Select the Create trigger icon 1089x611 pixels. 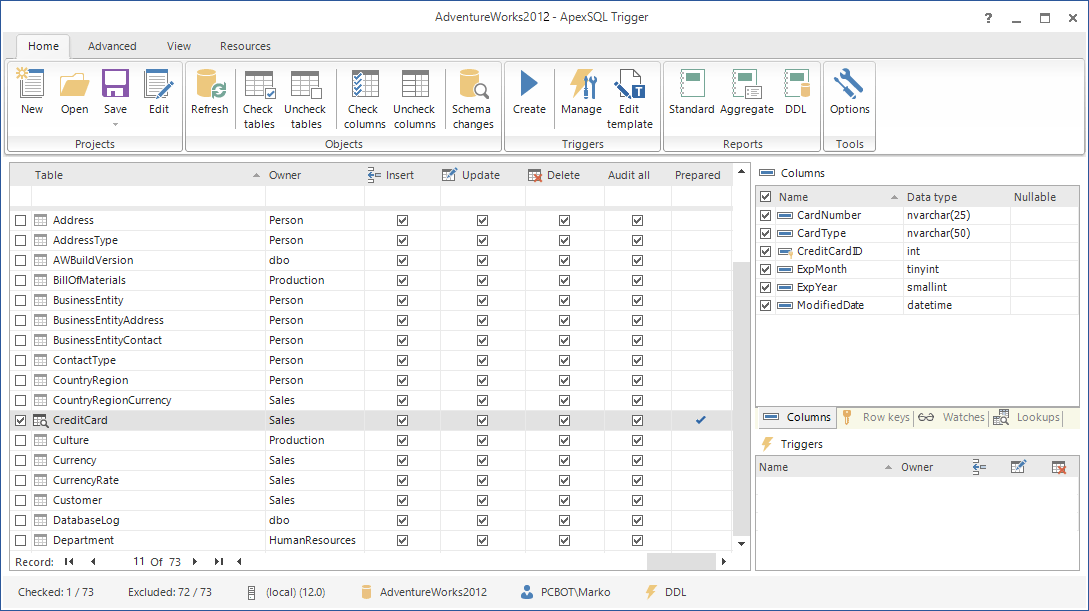(530, 95)
